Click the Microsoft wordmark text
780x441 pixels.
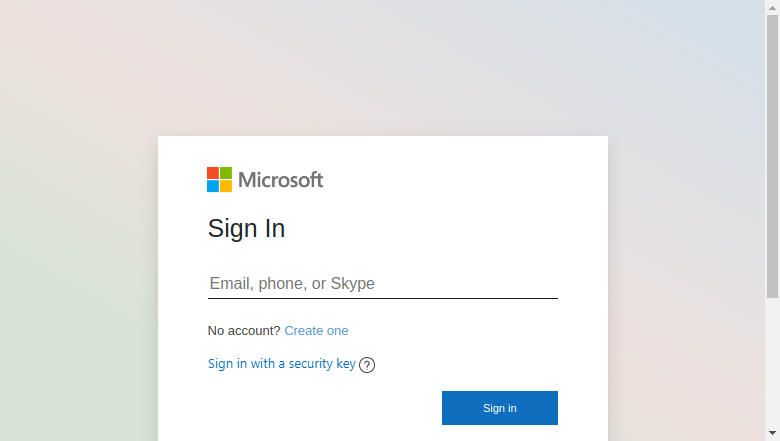click(281, 180)
